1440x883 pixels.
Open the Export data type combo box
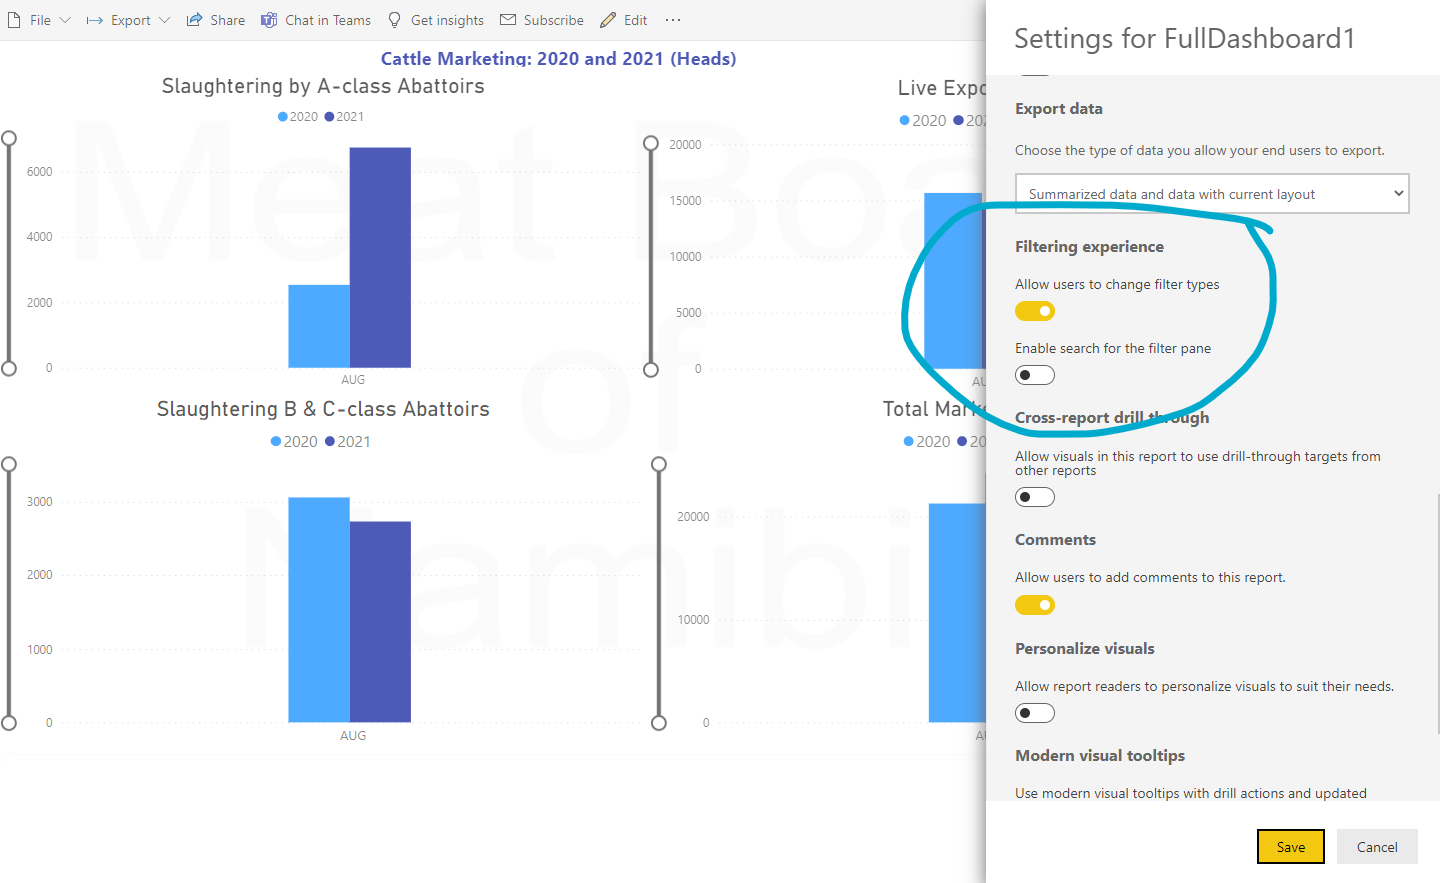pos(1212,194)
